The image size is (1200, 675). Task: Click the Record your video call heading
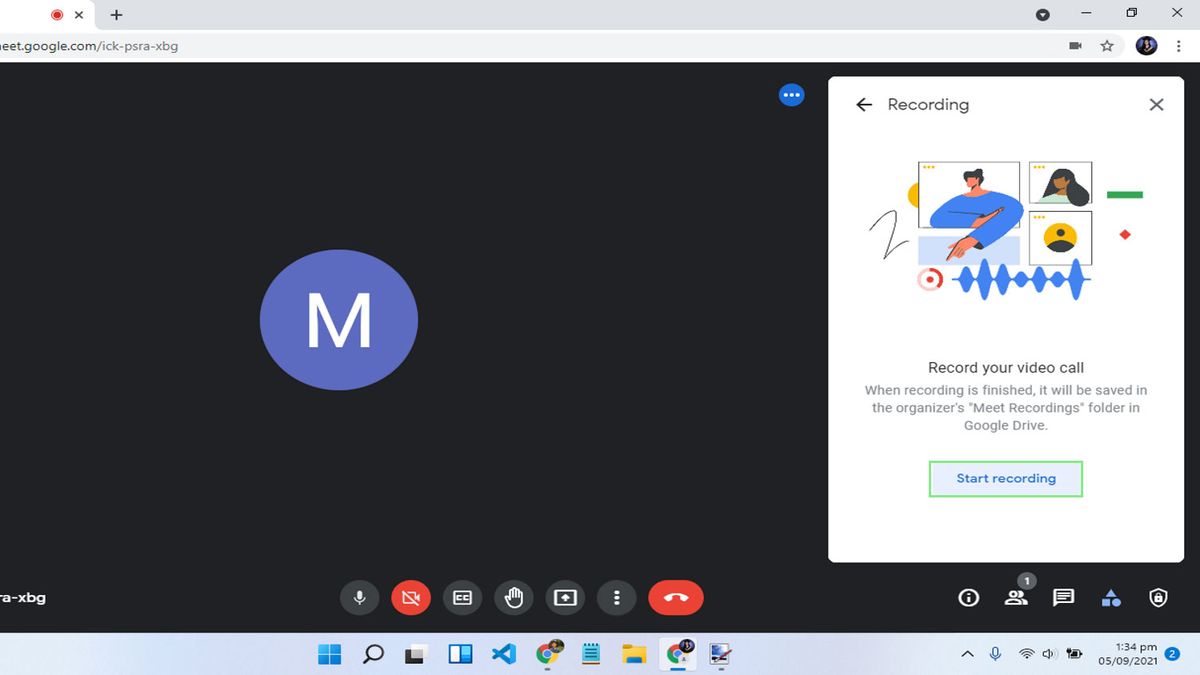point(1006,368)
